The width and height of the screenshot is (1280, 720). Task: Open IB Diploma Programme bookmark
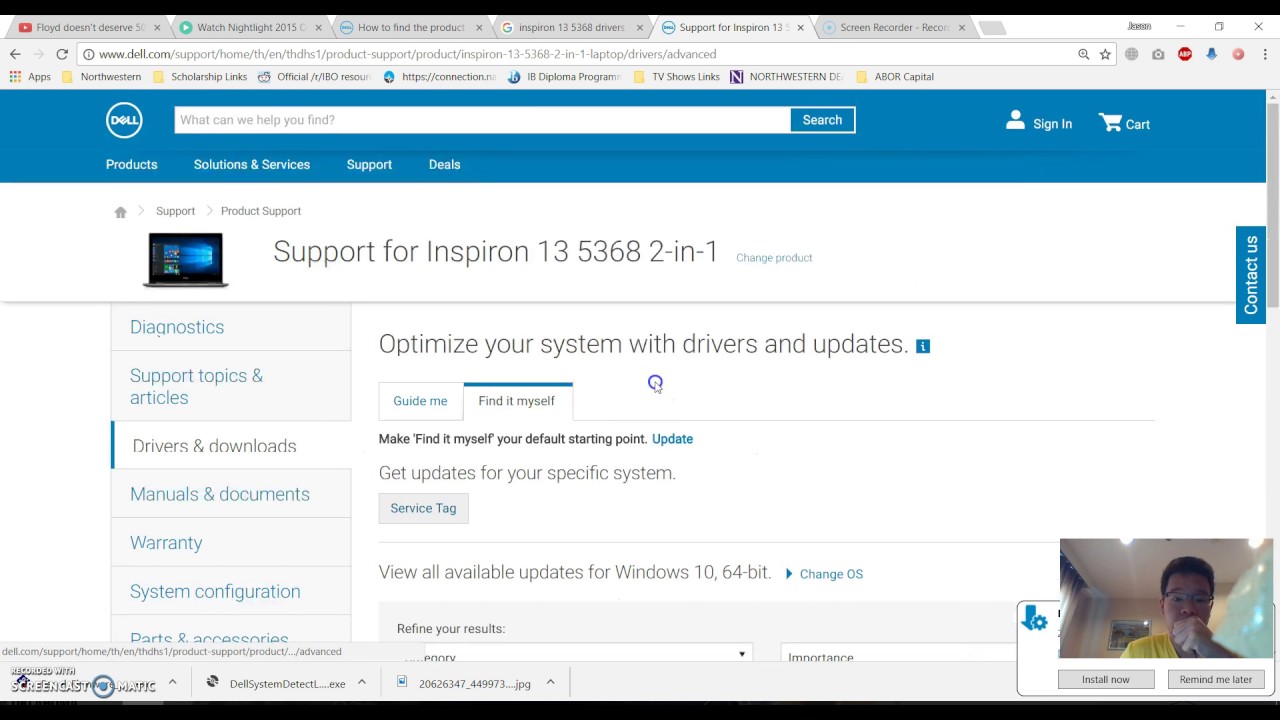pyautogui.click(x=564, y=76)
